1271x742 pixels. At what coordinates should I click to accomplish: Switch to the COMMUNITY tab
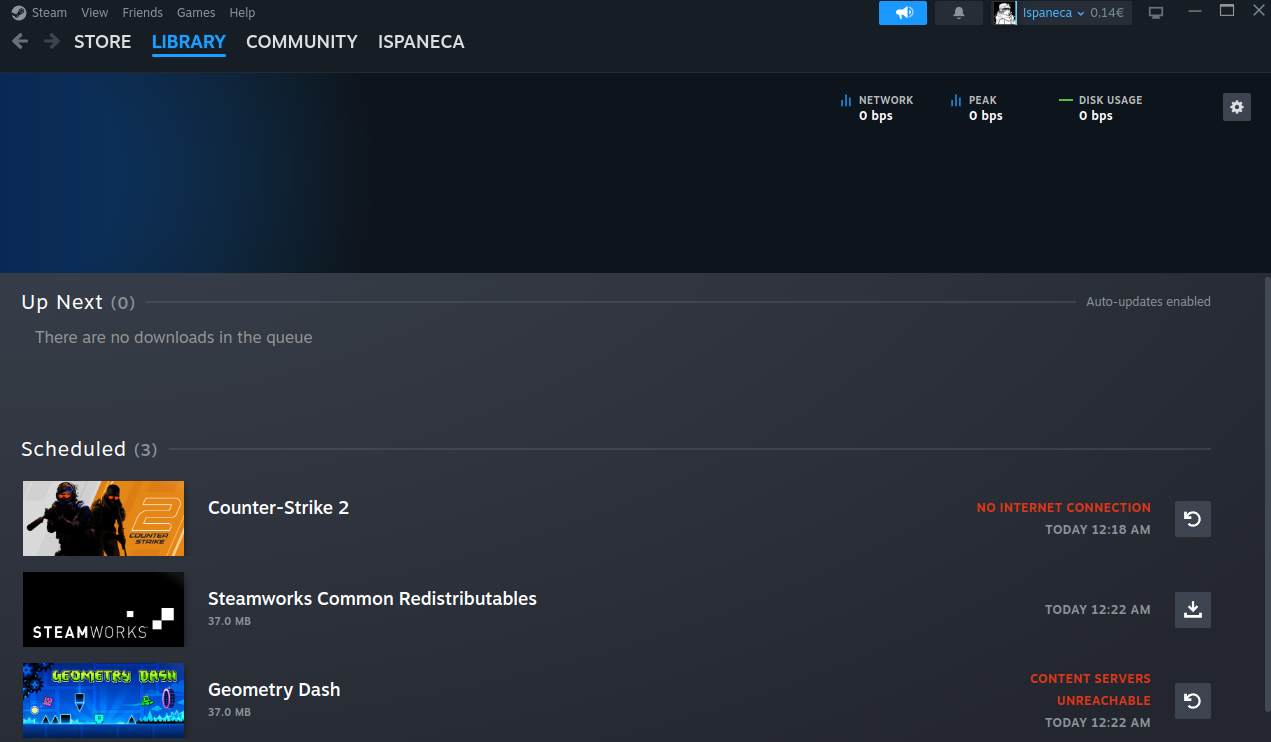302,42
